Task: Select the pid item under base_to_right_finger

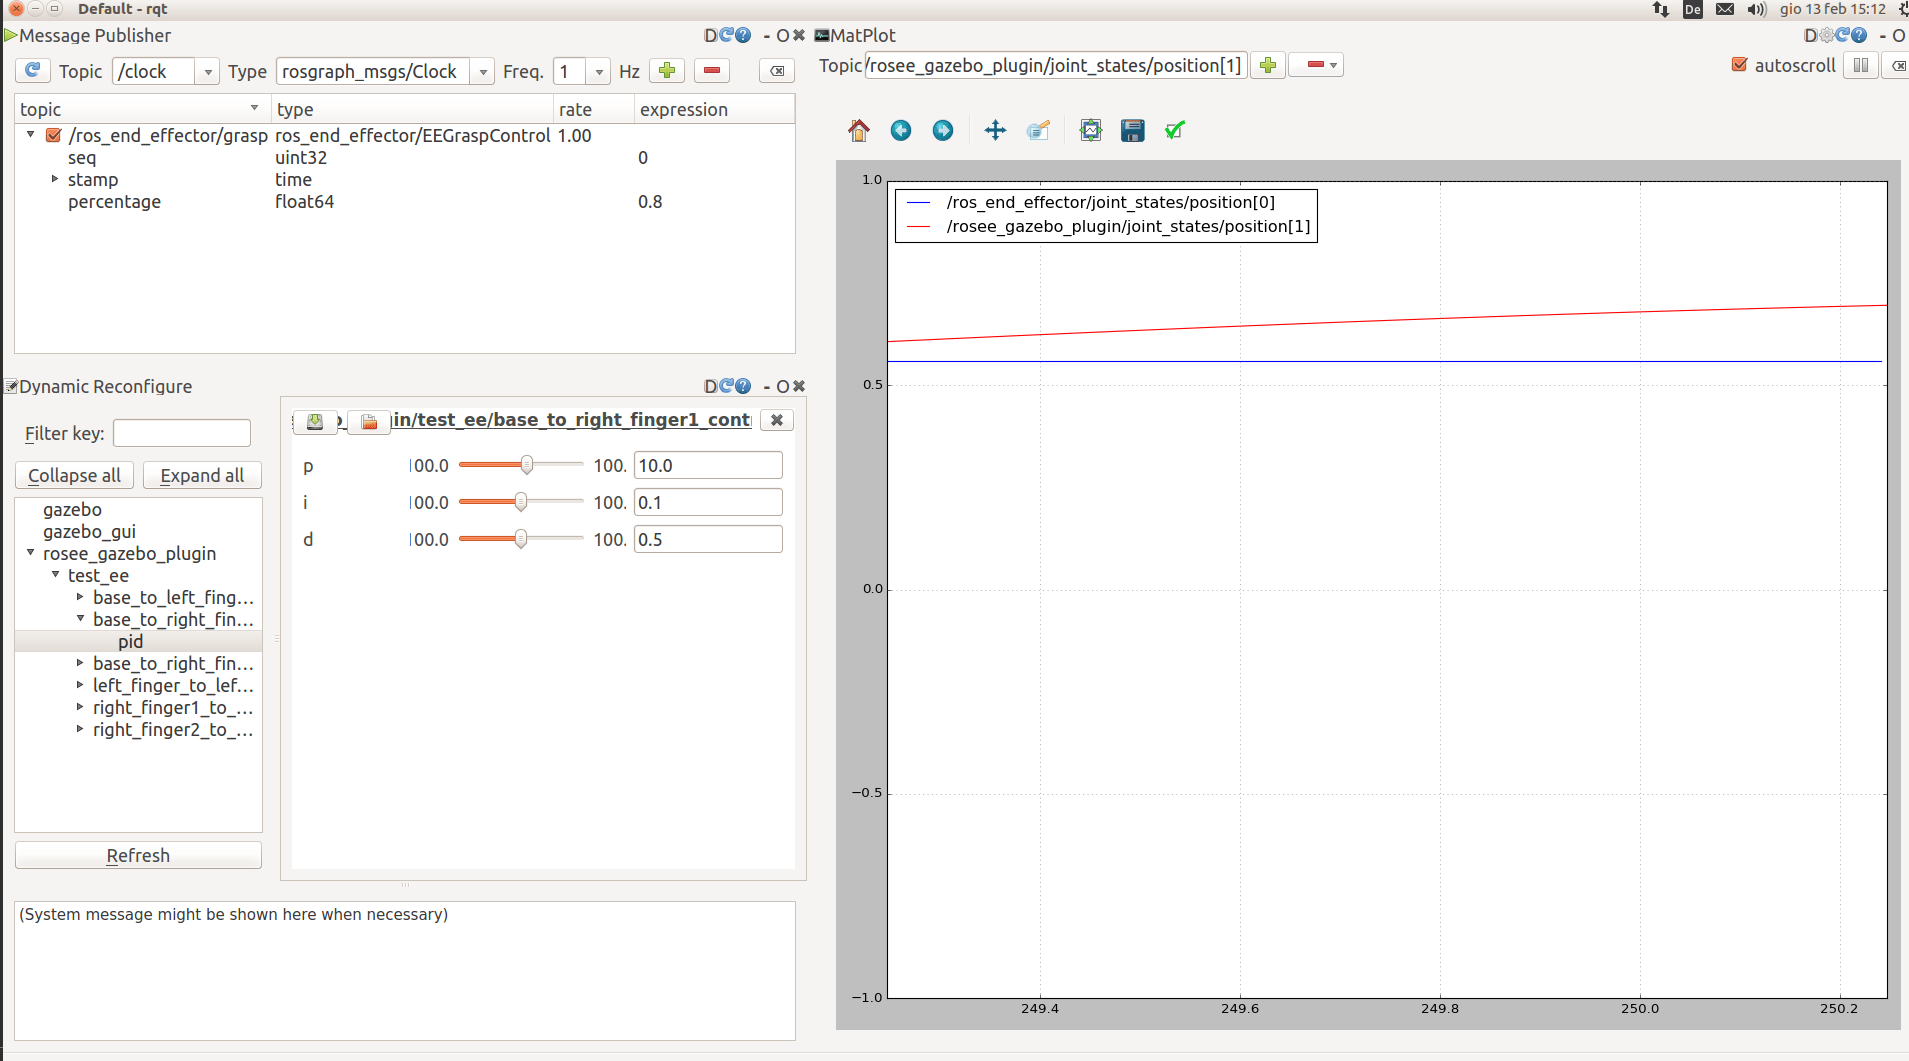Action: click(130, 641)
